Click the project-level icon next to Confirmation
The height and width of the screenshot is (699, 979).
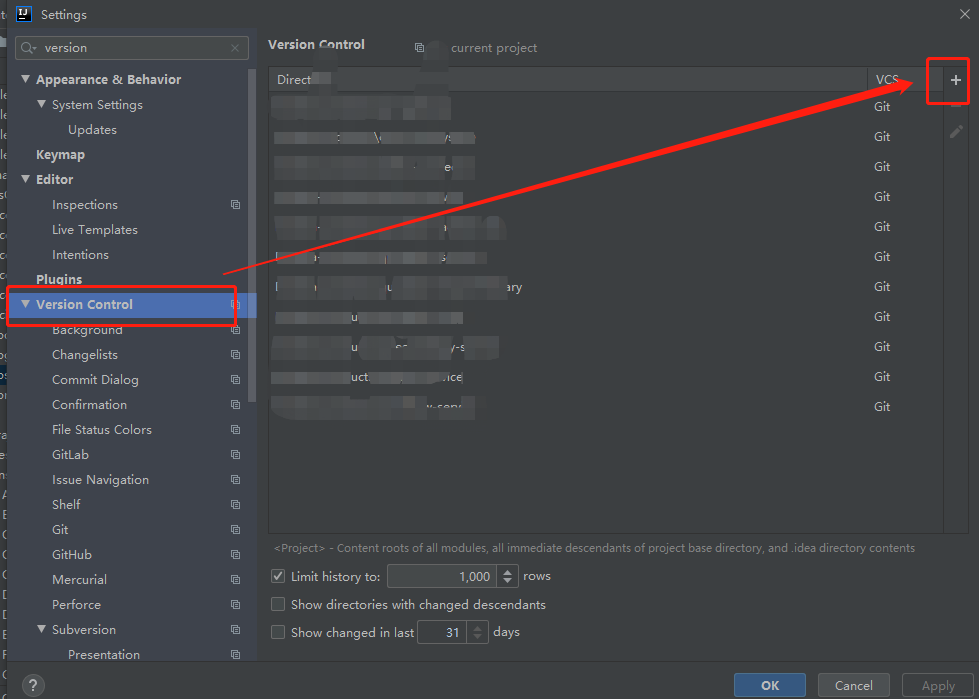coord(235,404)
